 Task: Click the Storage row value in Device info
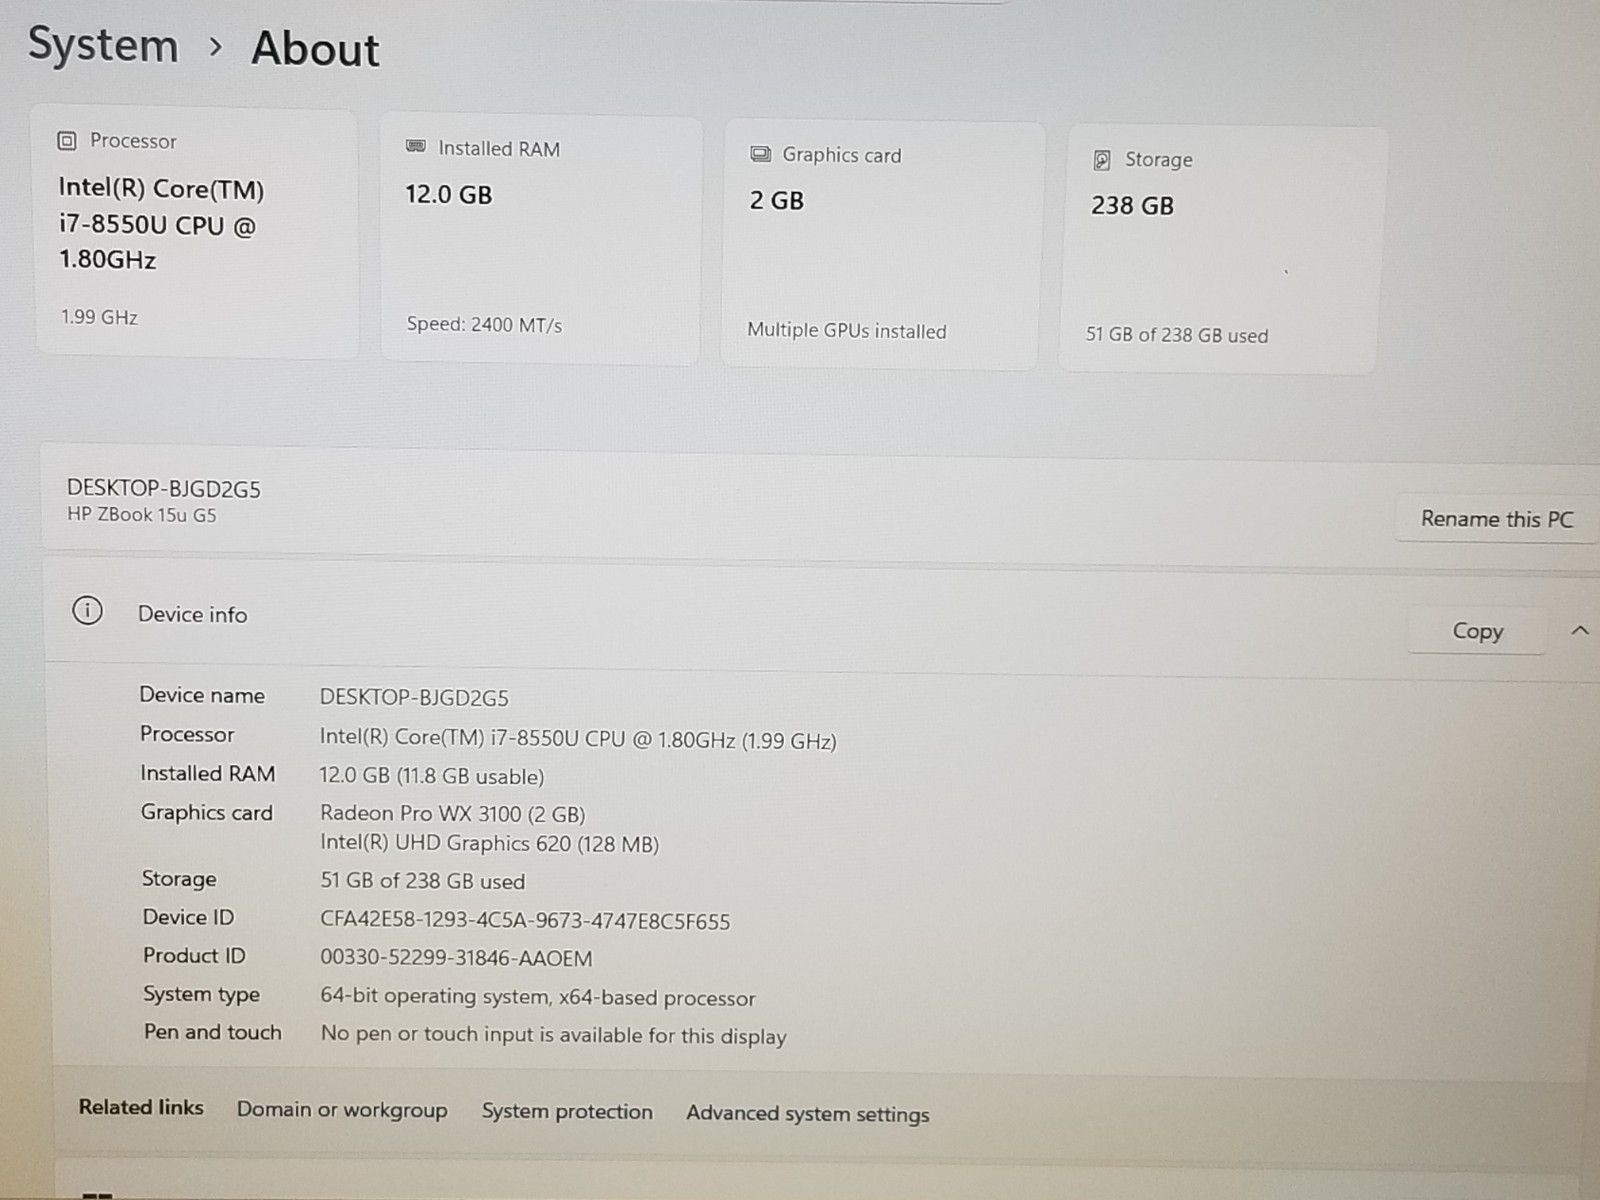[x=422, y=881]
